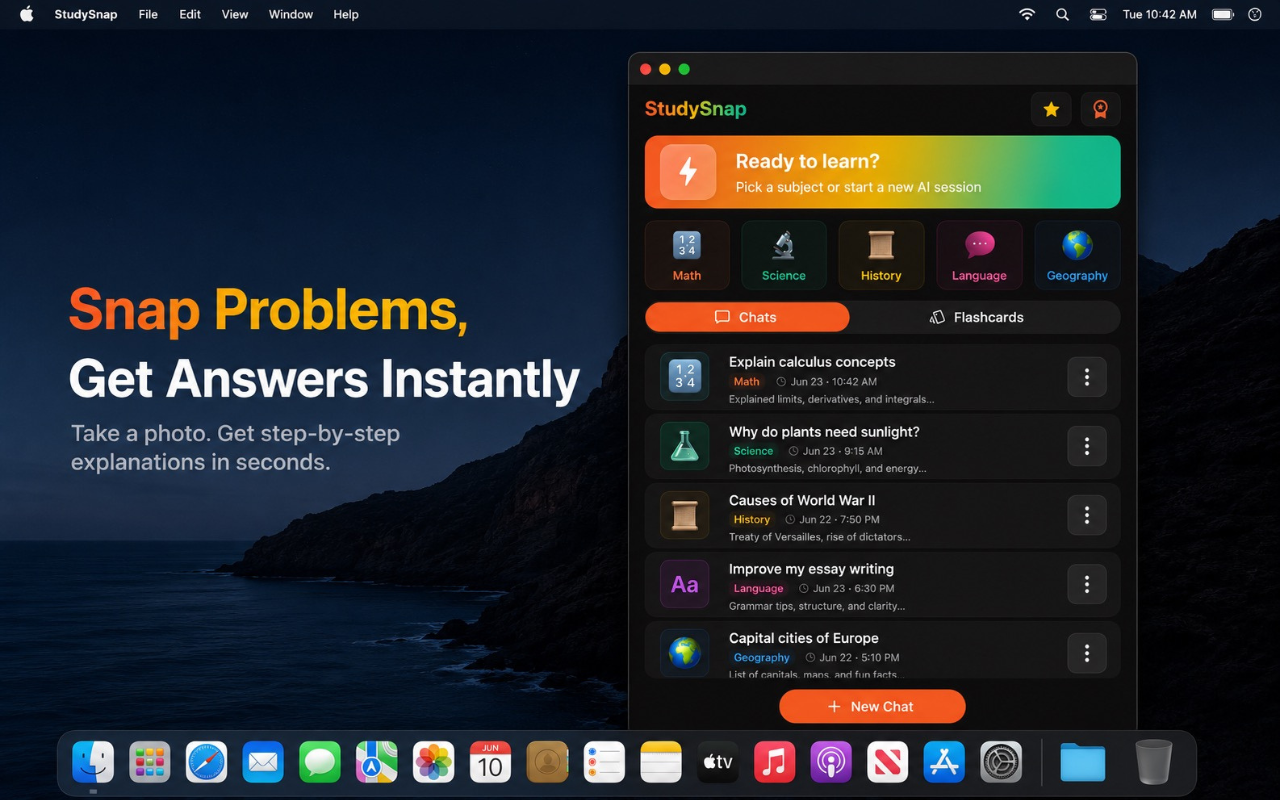Viewport: 1280px width, 800px height.
Task: Click flask icon of plants sunlight chat
Action: [685, 446]
